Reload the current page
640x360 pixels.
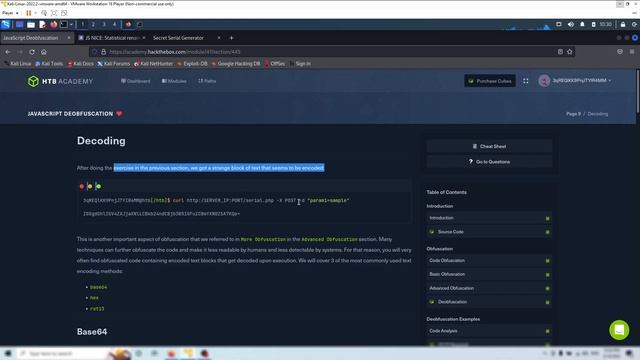tap(32, 52)
